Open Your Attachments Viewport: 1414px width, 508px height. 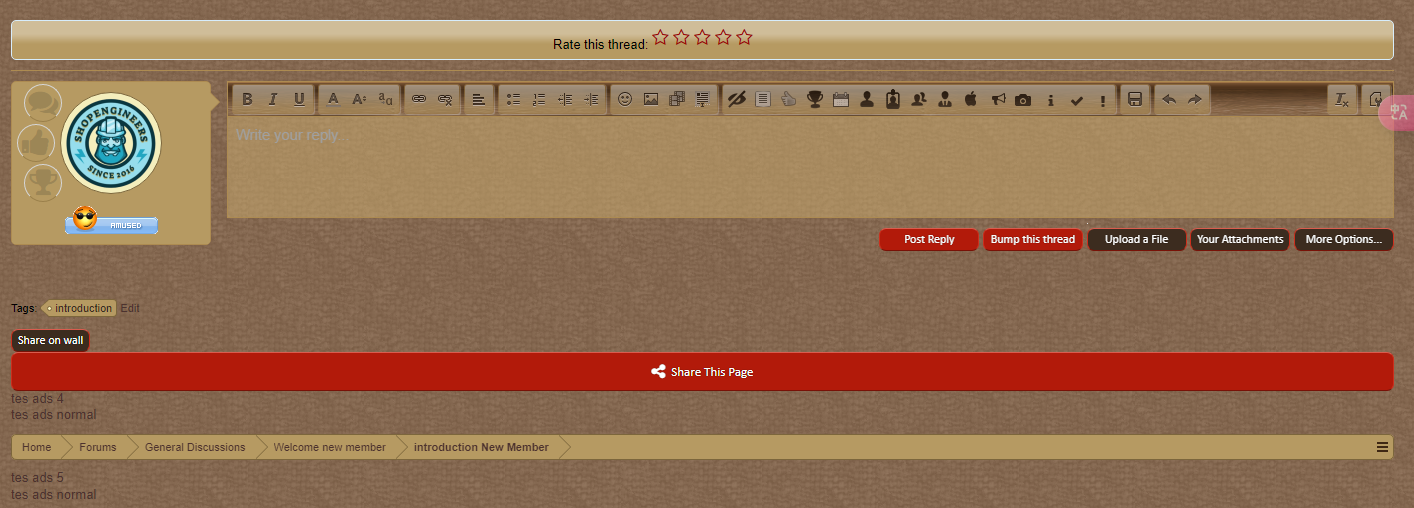pos(1240,240)
